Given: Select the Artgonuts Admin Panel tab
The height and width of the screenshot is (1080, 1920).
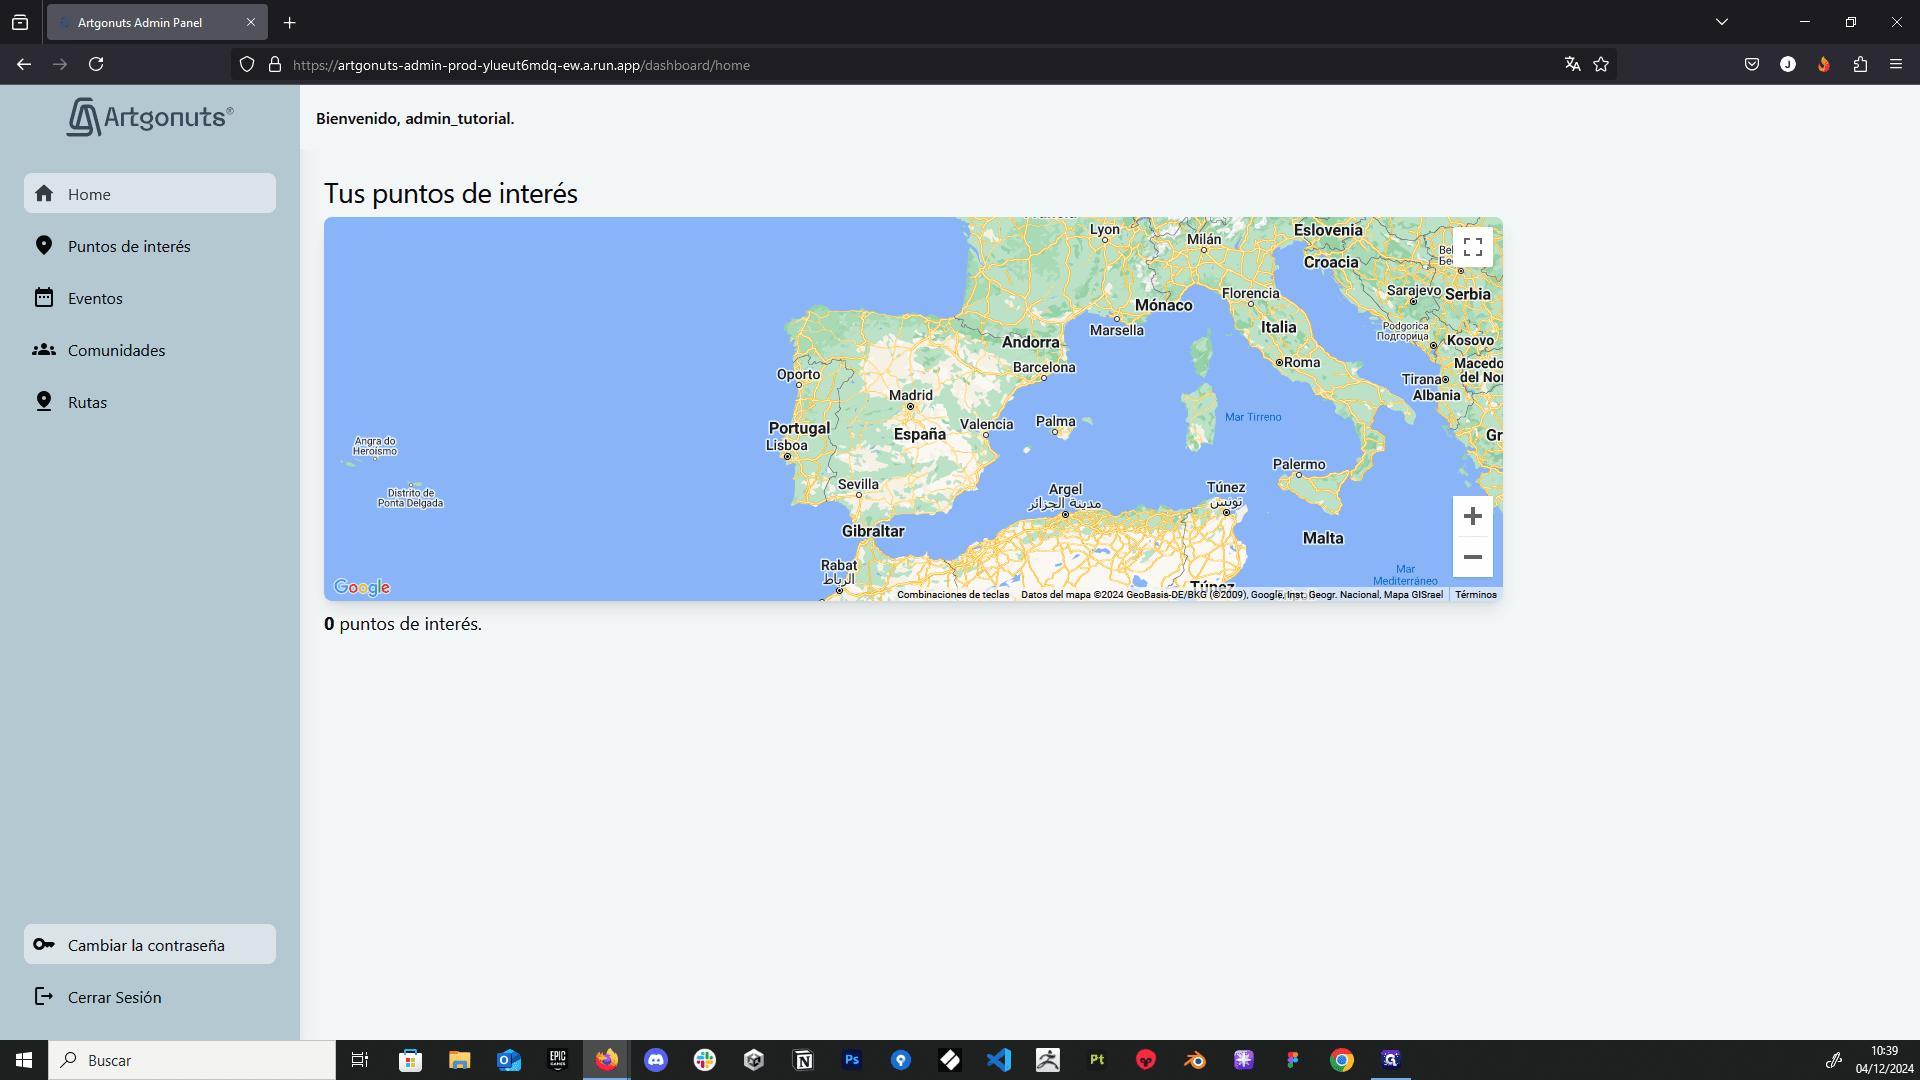Looking at the screenshot, I should (x=157, y=22).
